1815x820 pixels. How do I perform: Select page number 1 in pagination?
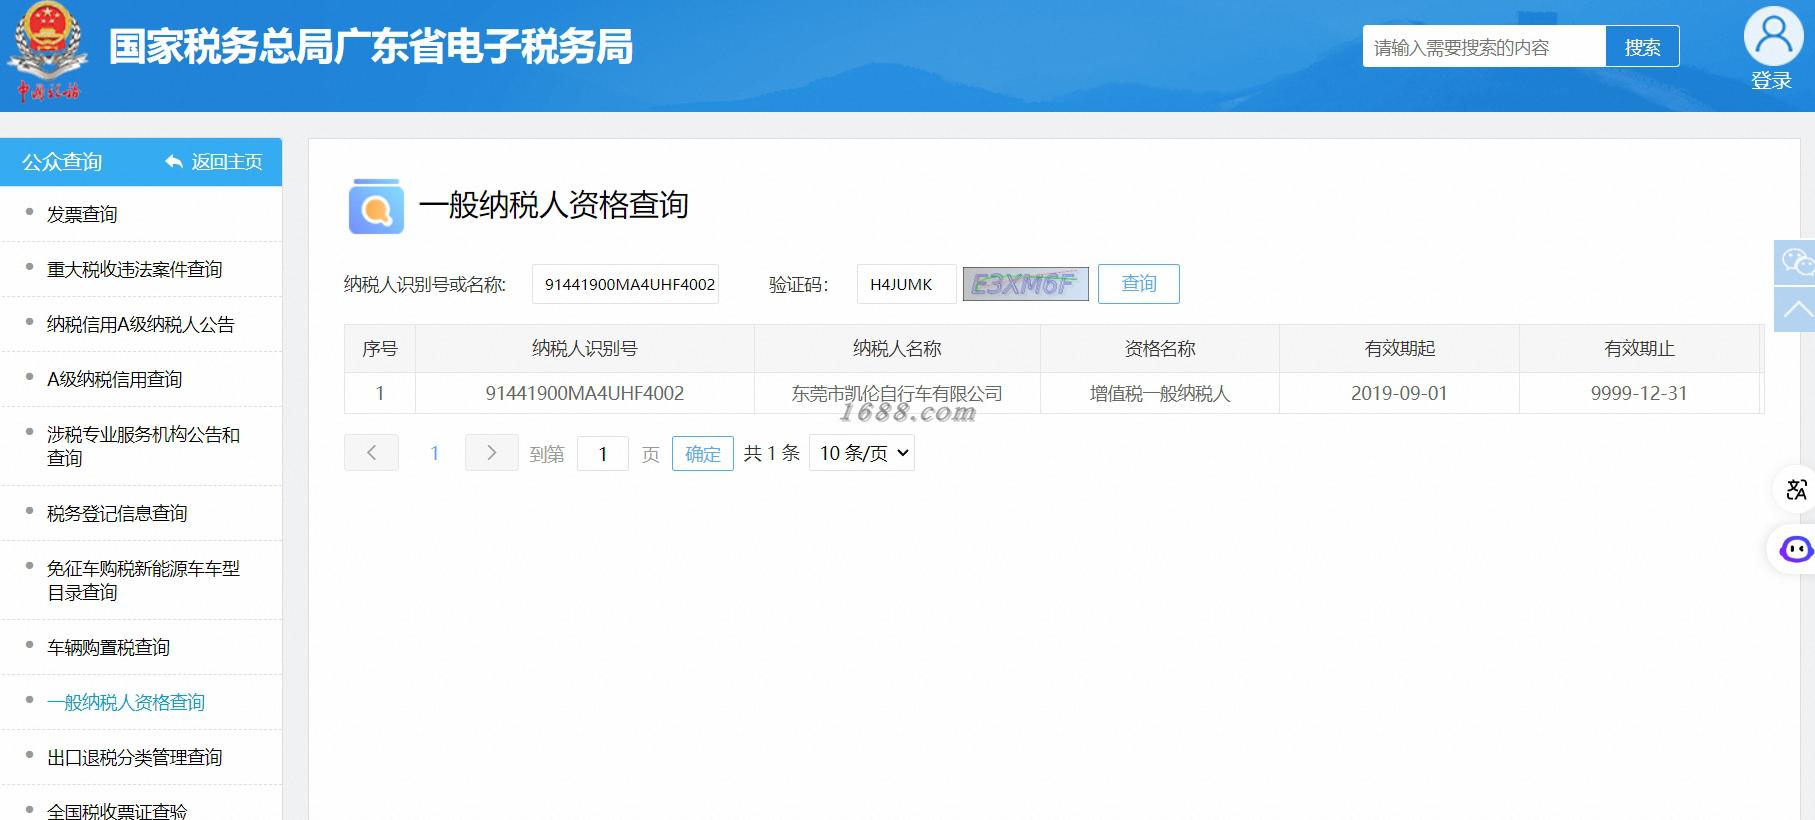click(434, 453)
